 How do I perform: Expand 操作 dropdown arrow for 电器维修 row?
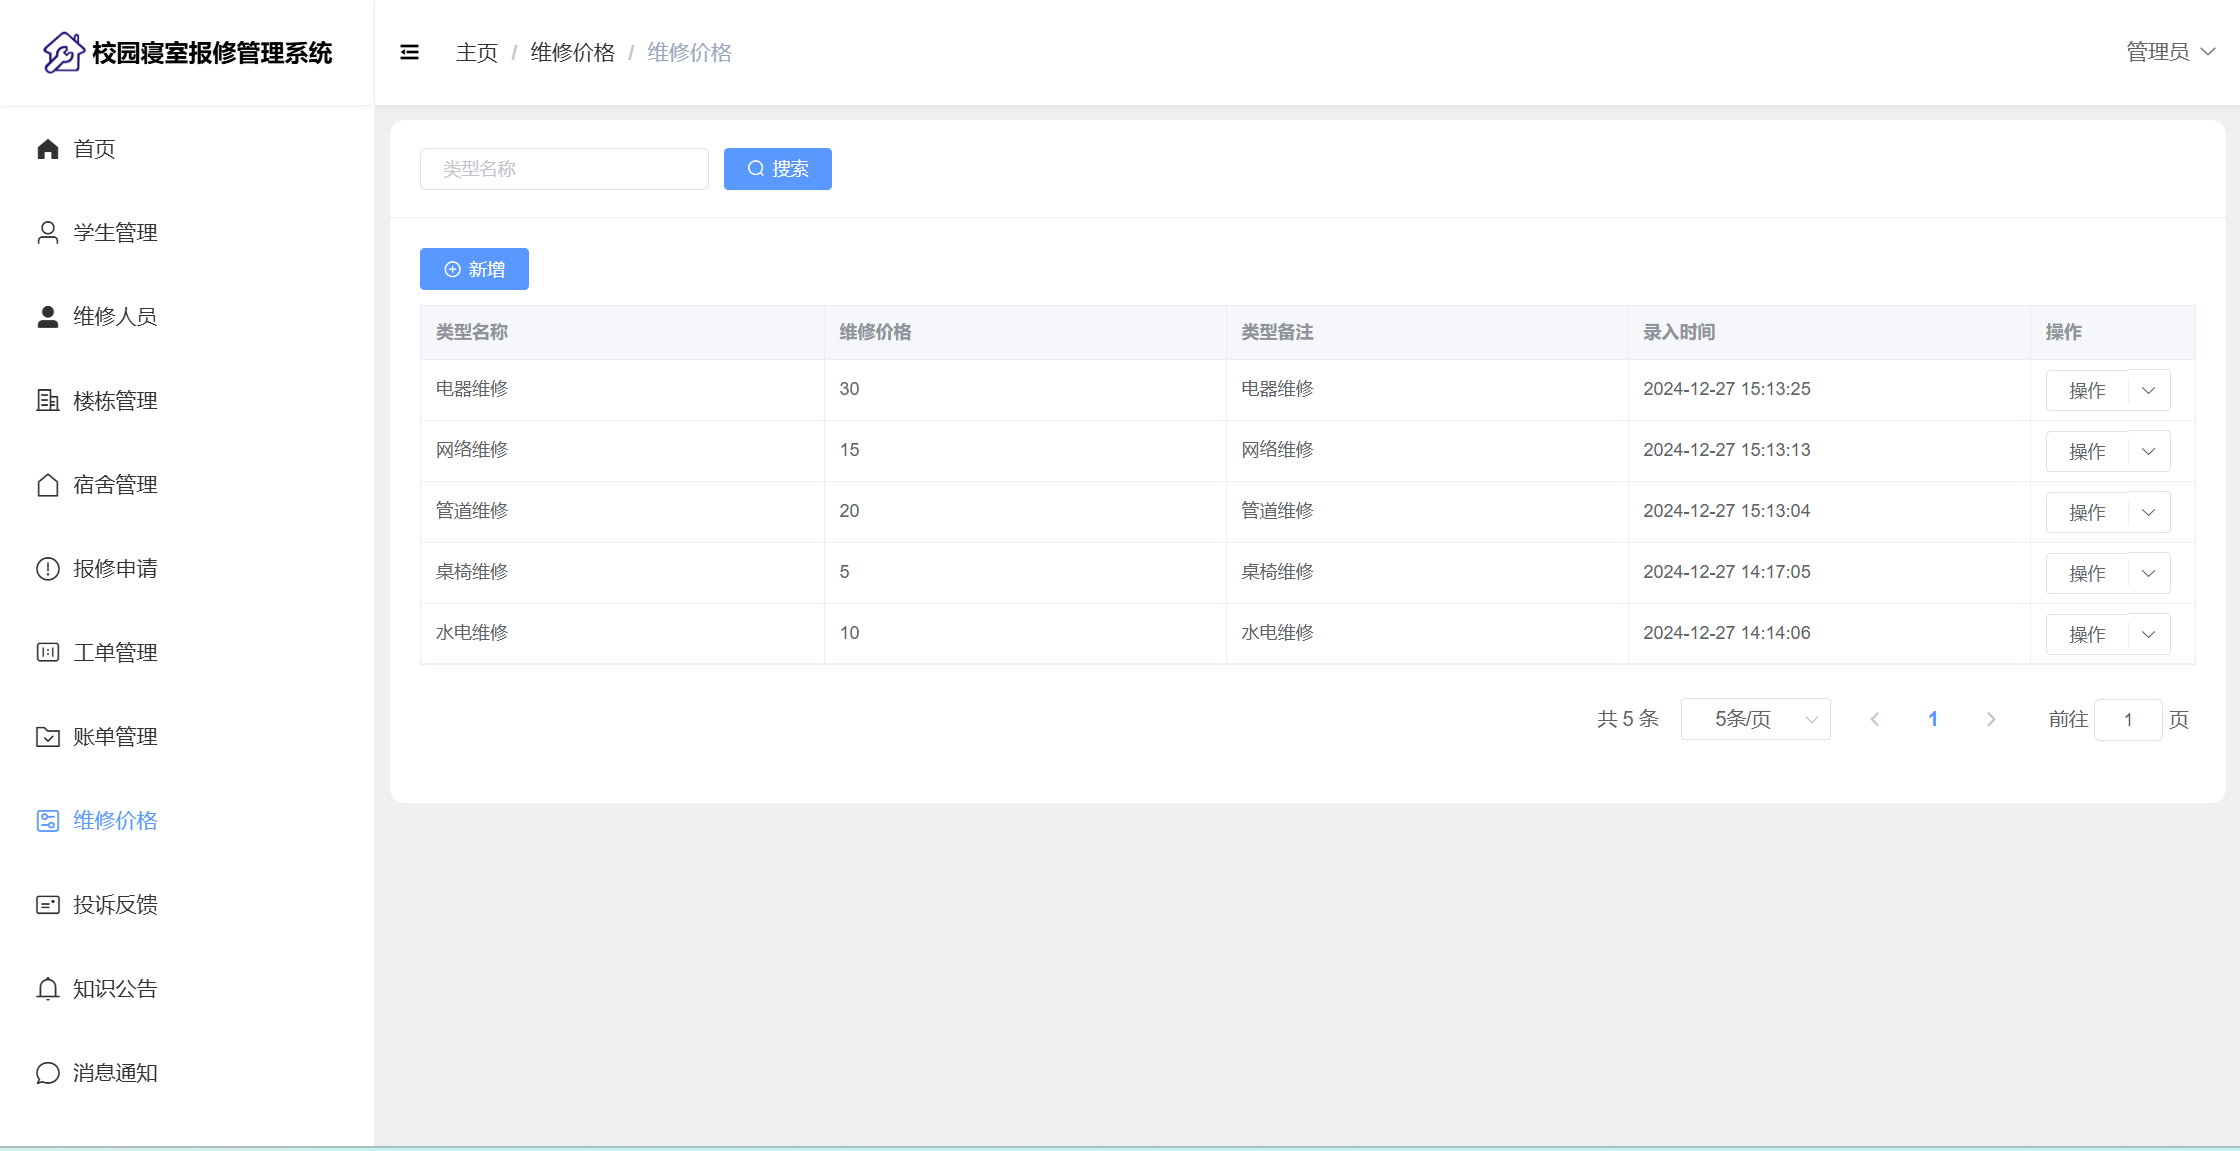click(2148, 390)
